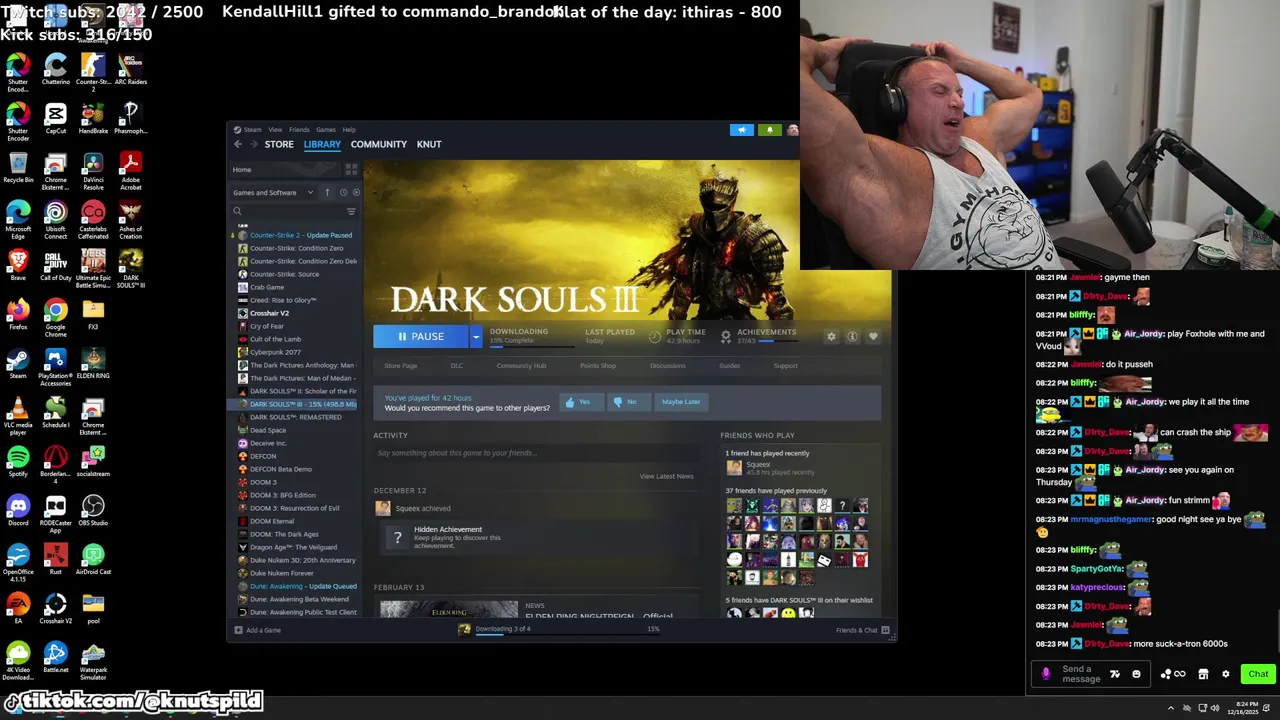This screenshot has width=1280, height=720.
Task: Switch to the STORE tab
Action: click(279, 144)
